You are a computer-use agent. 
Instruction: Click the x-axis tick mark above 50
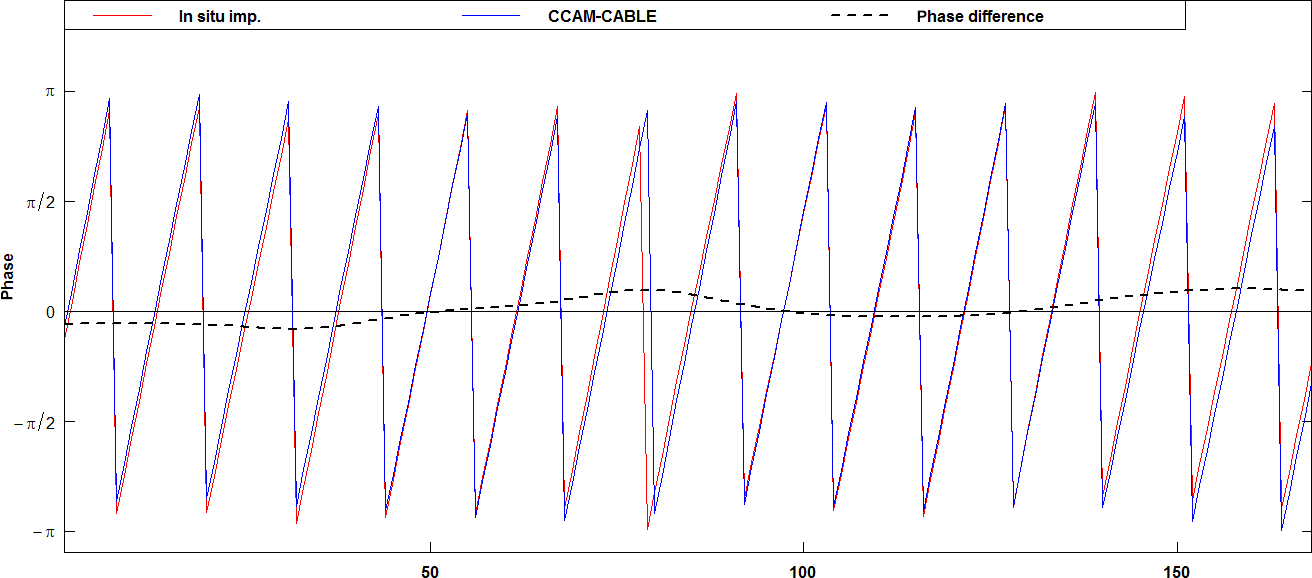(x=430, y=555)
